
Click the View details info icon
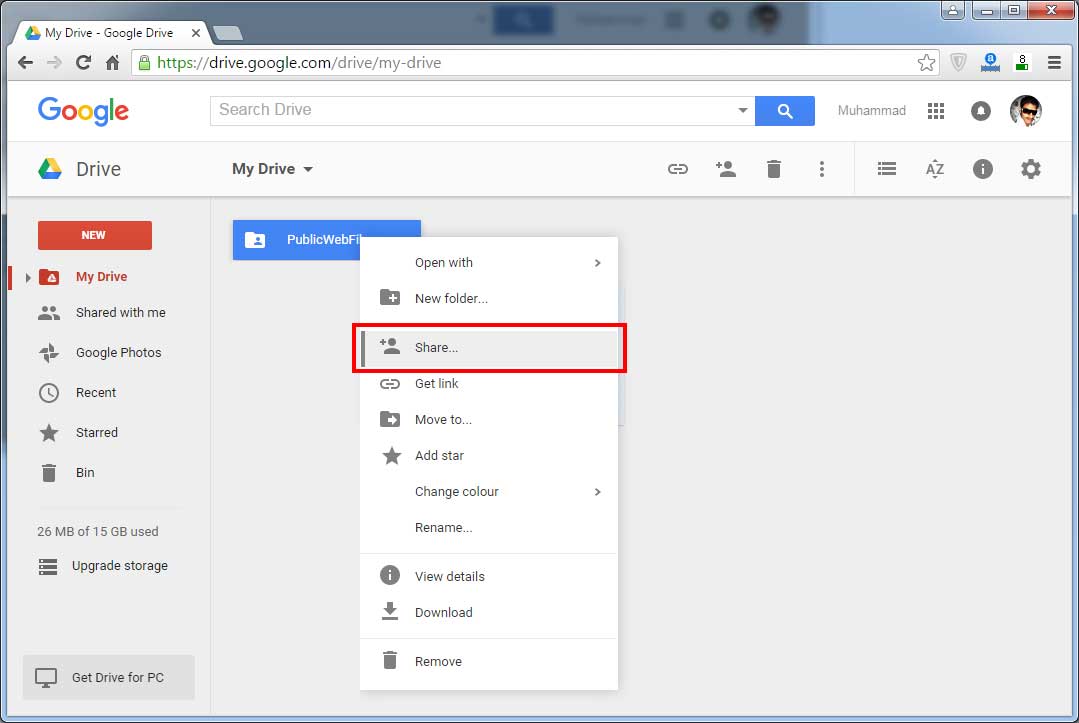(x=982, y=169)
